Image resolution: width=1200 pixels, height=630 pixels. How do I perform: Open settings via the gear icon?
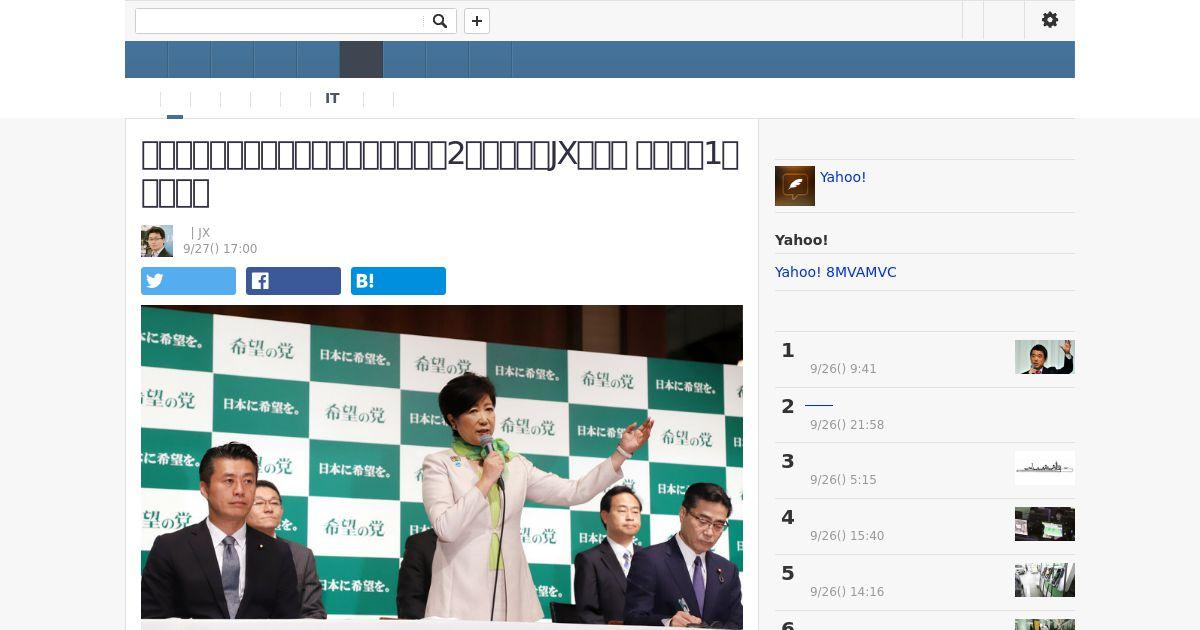click(1050, 20)
